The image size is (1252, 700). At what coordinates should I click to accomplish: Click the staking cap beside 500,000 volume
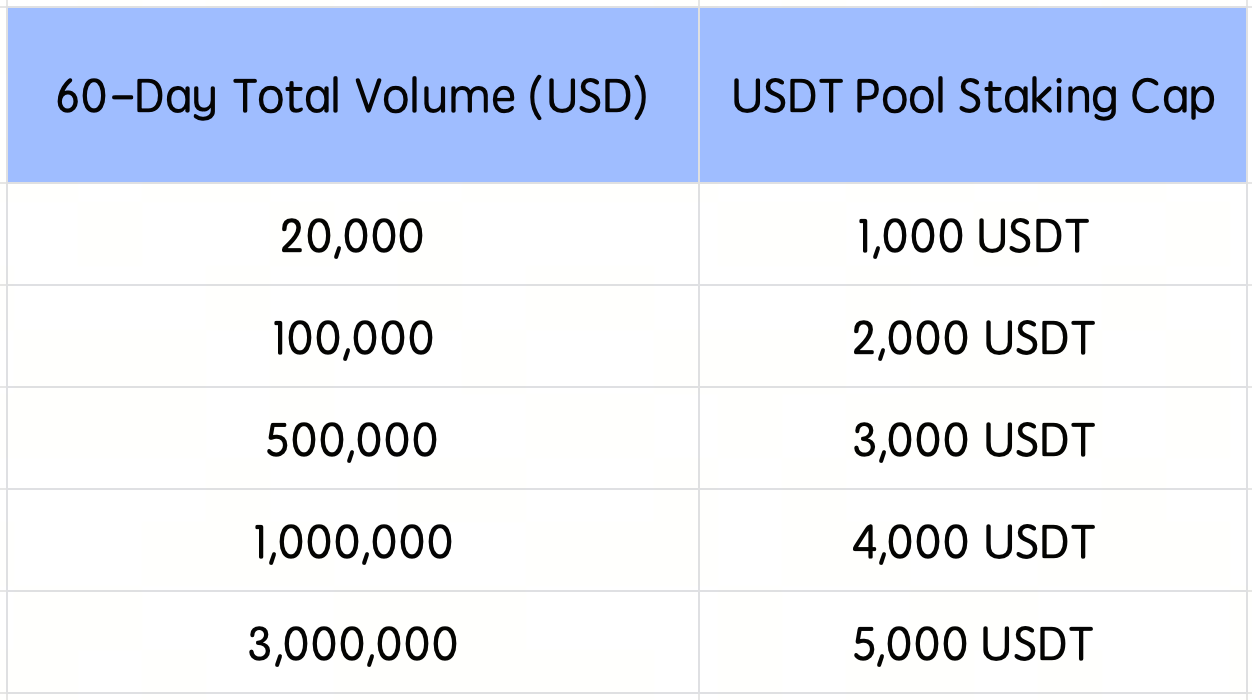[973, 440]
